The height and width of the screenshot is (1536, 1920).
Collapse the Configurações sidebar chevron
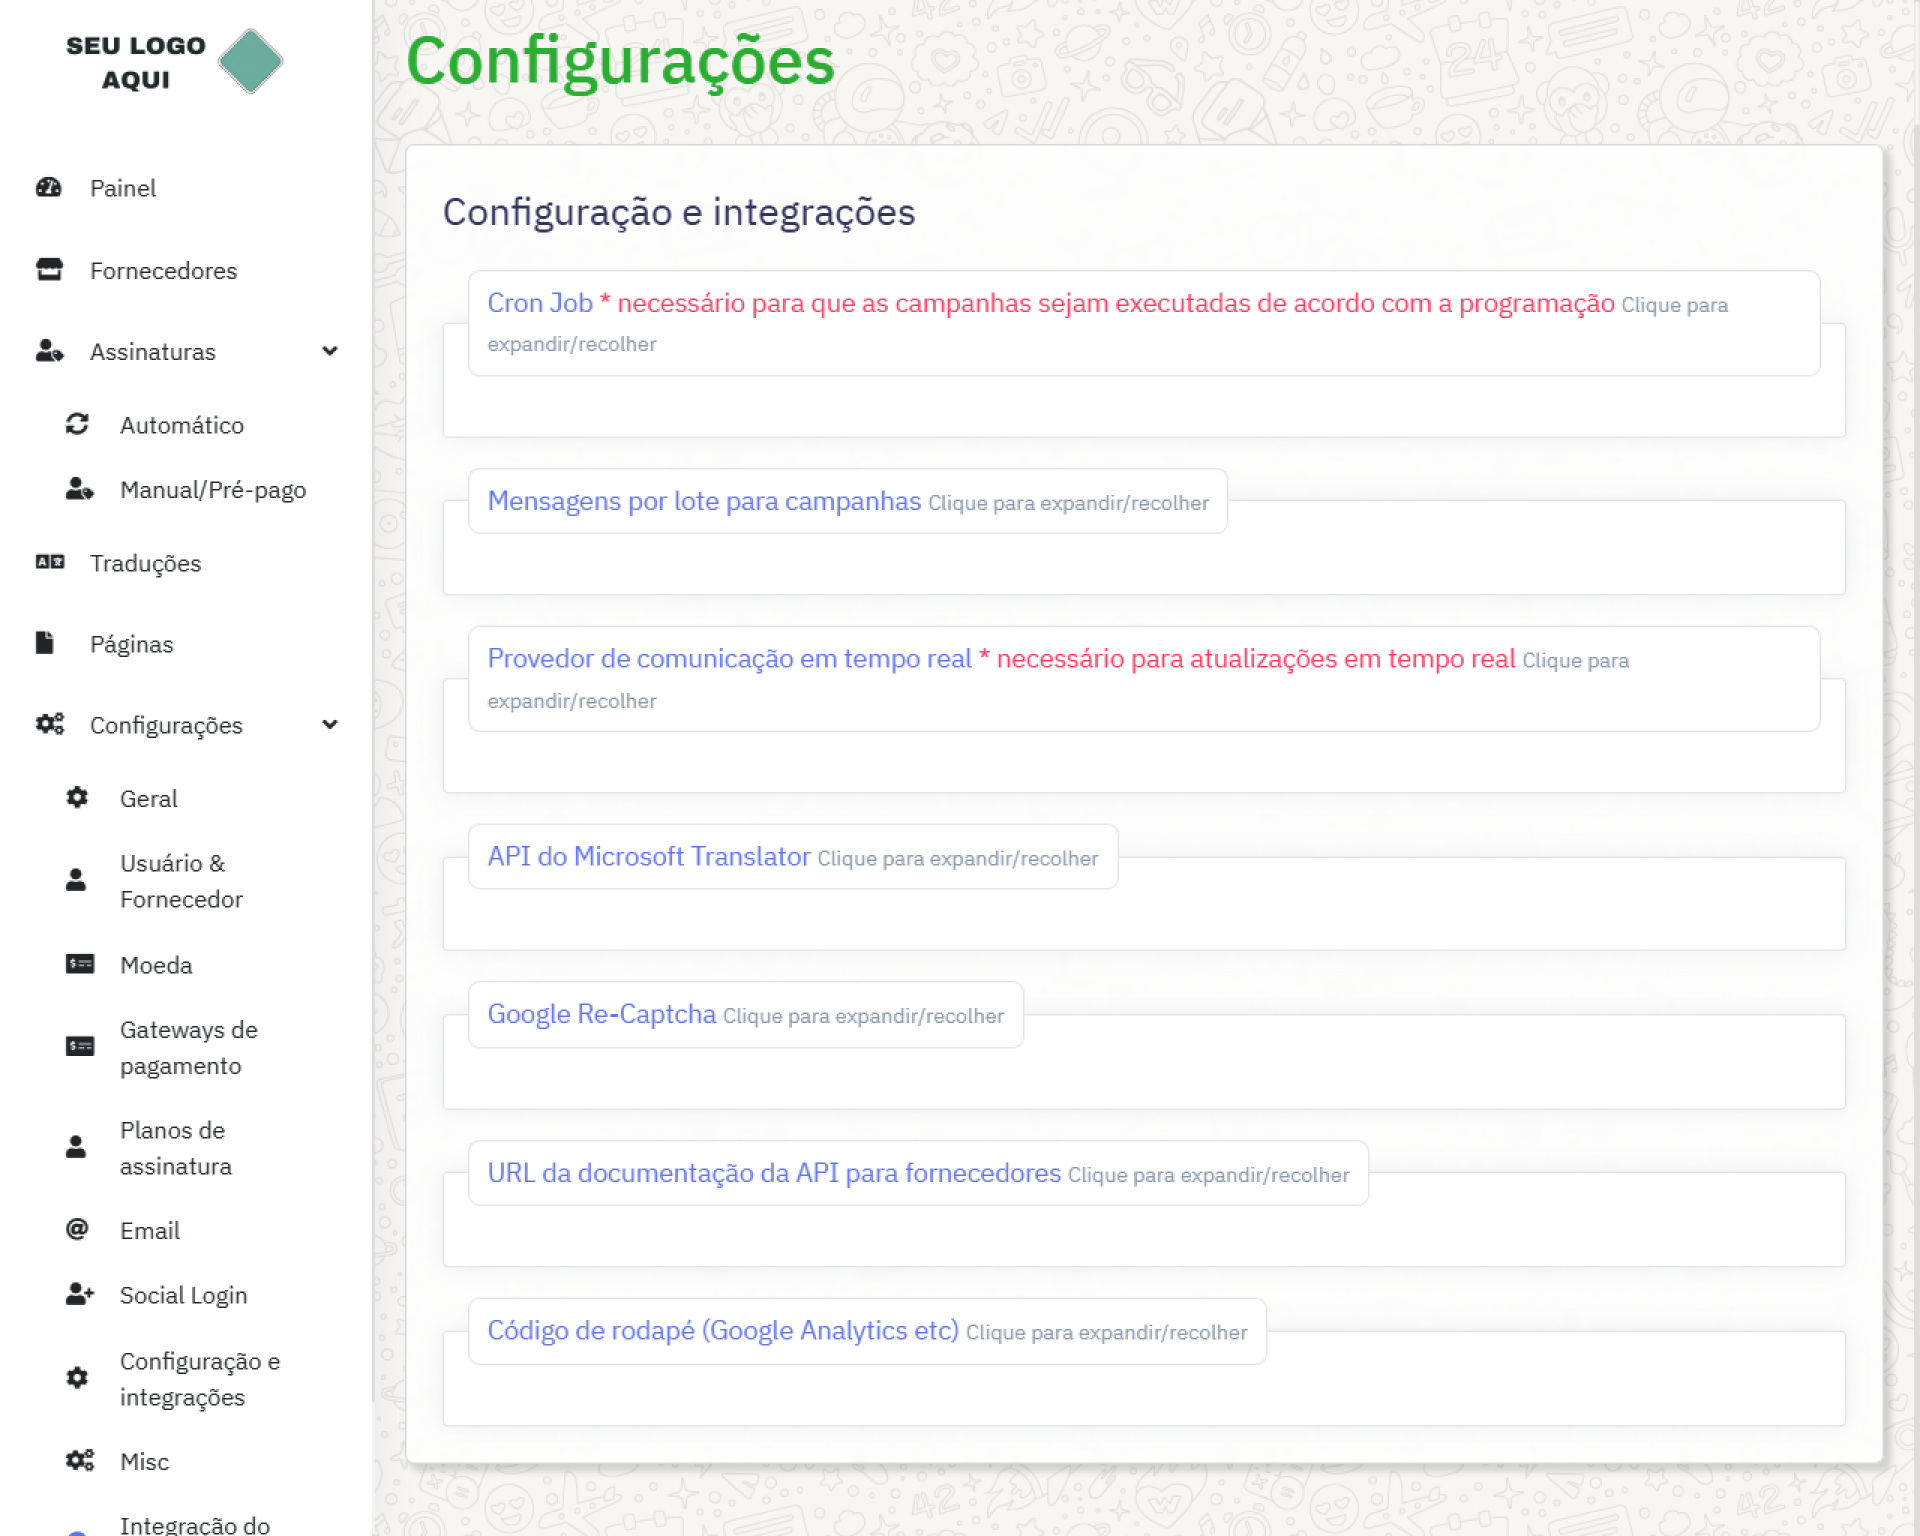click(x=330, y=724)
